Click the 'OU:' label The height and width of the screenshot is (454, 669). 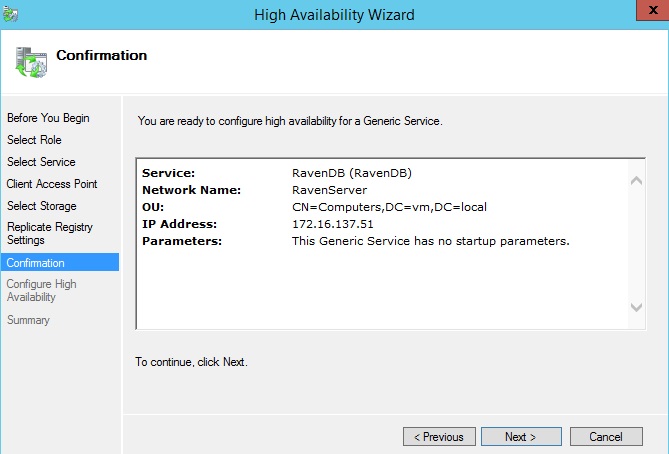point(153,207)
